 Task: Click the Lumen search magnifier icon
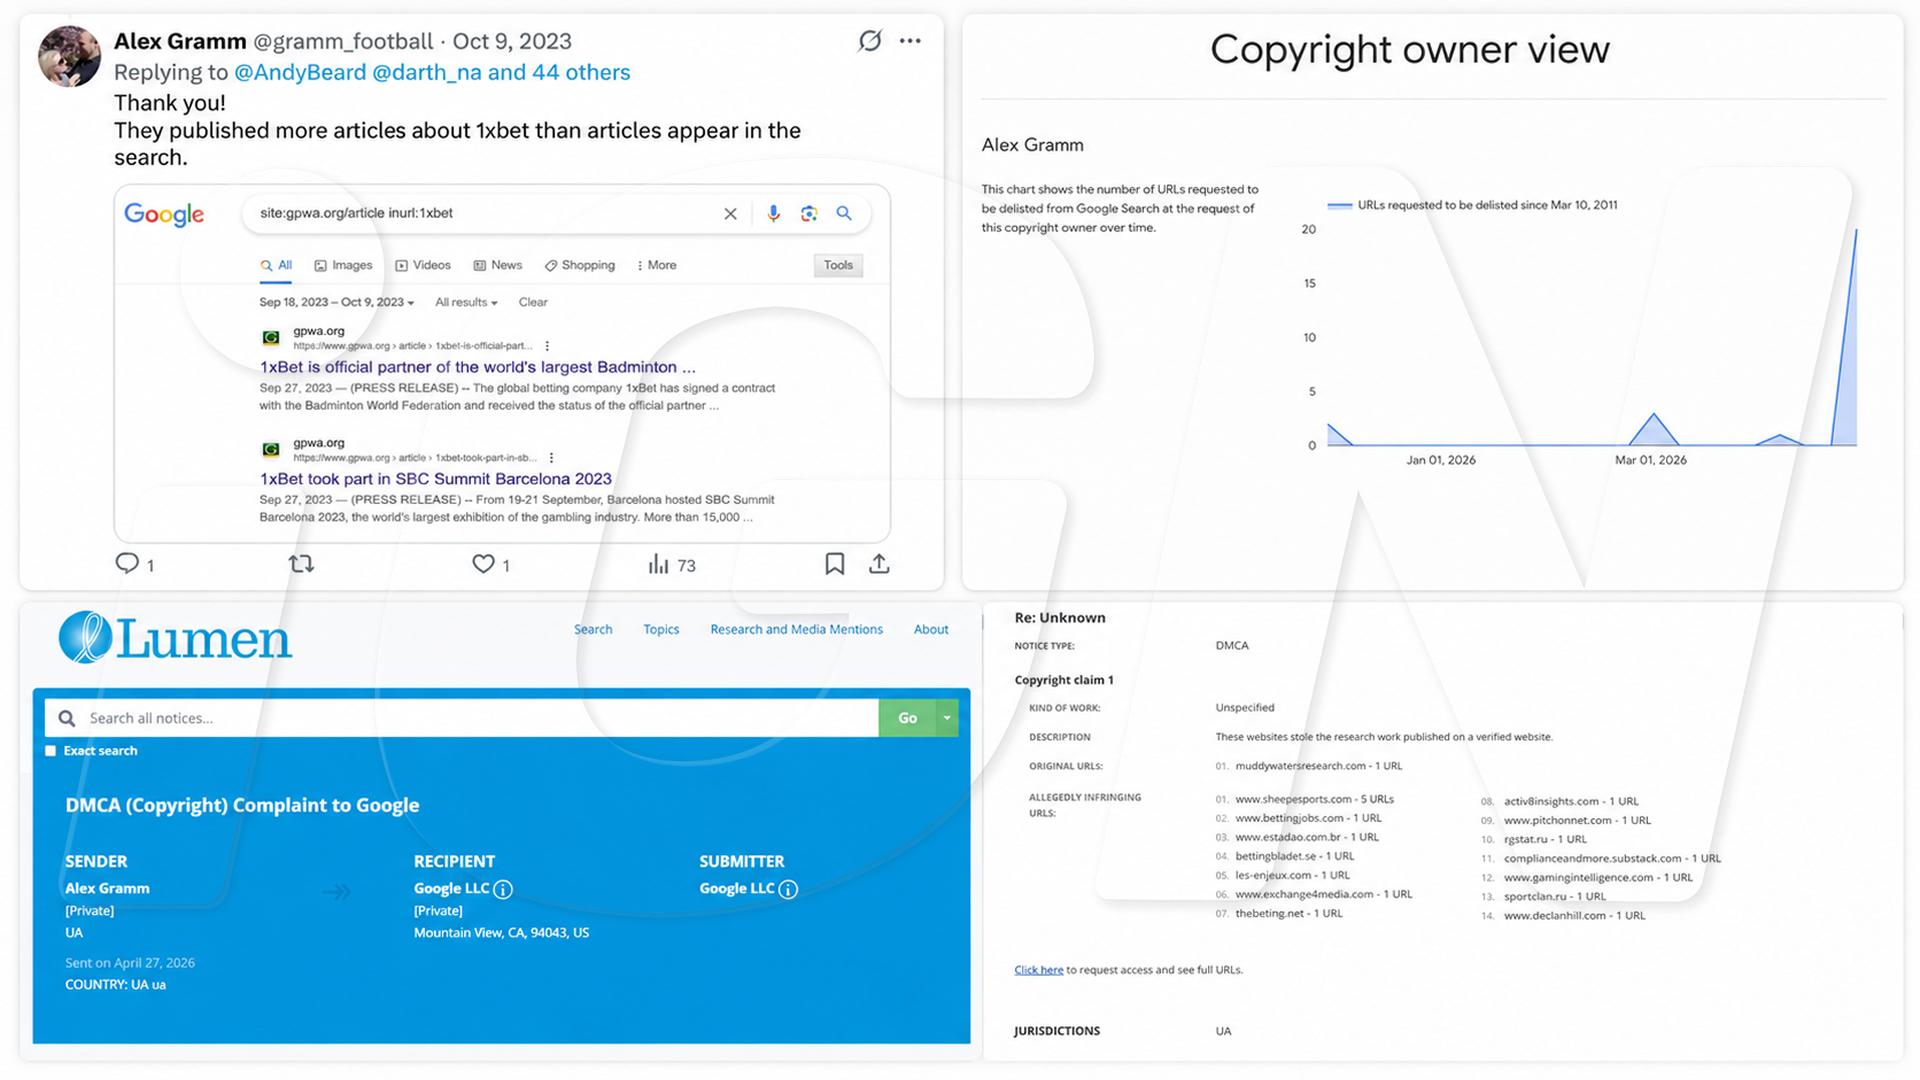click(67, 718)
